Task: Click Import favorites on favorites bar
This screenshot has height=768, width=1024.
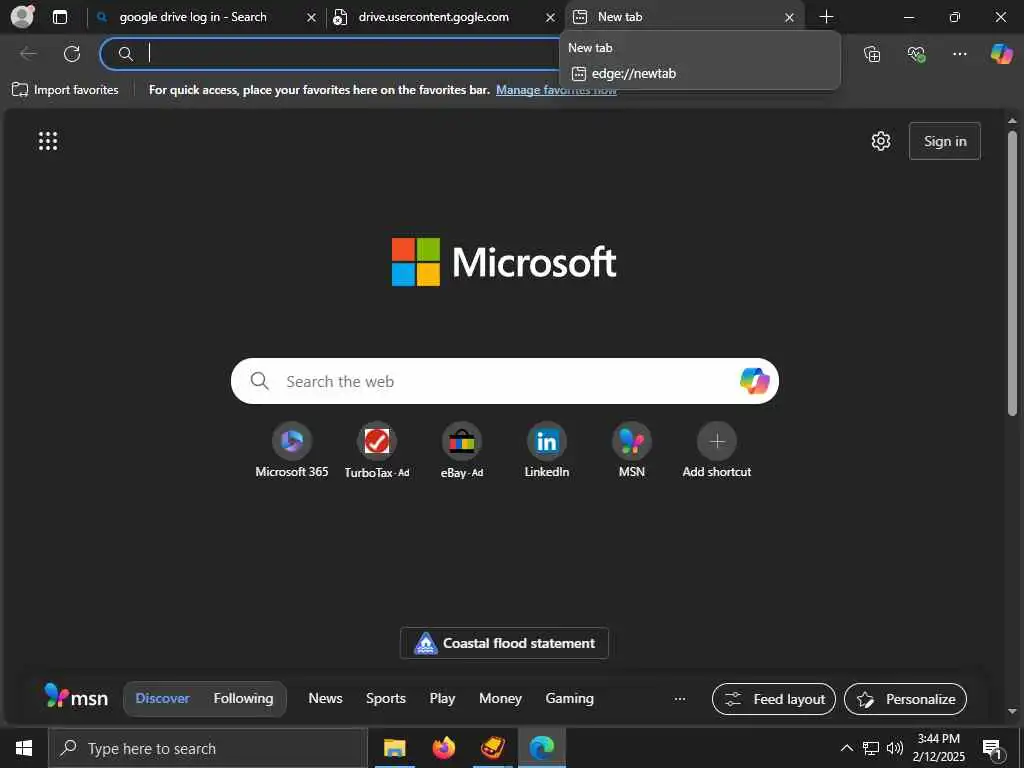Action: (x=65, y=89)
